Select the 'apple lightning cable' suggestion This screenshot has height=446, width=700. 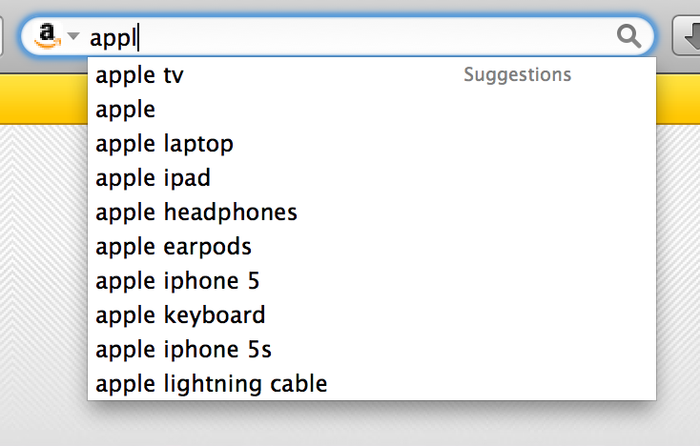click(372, 383)
